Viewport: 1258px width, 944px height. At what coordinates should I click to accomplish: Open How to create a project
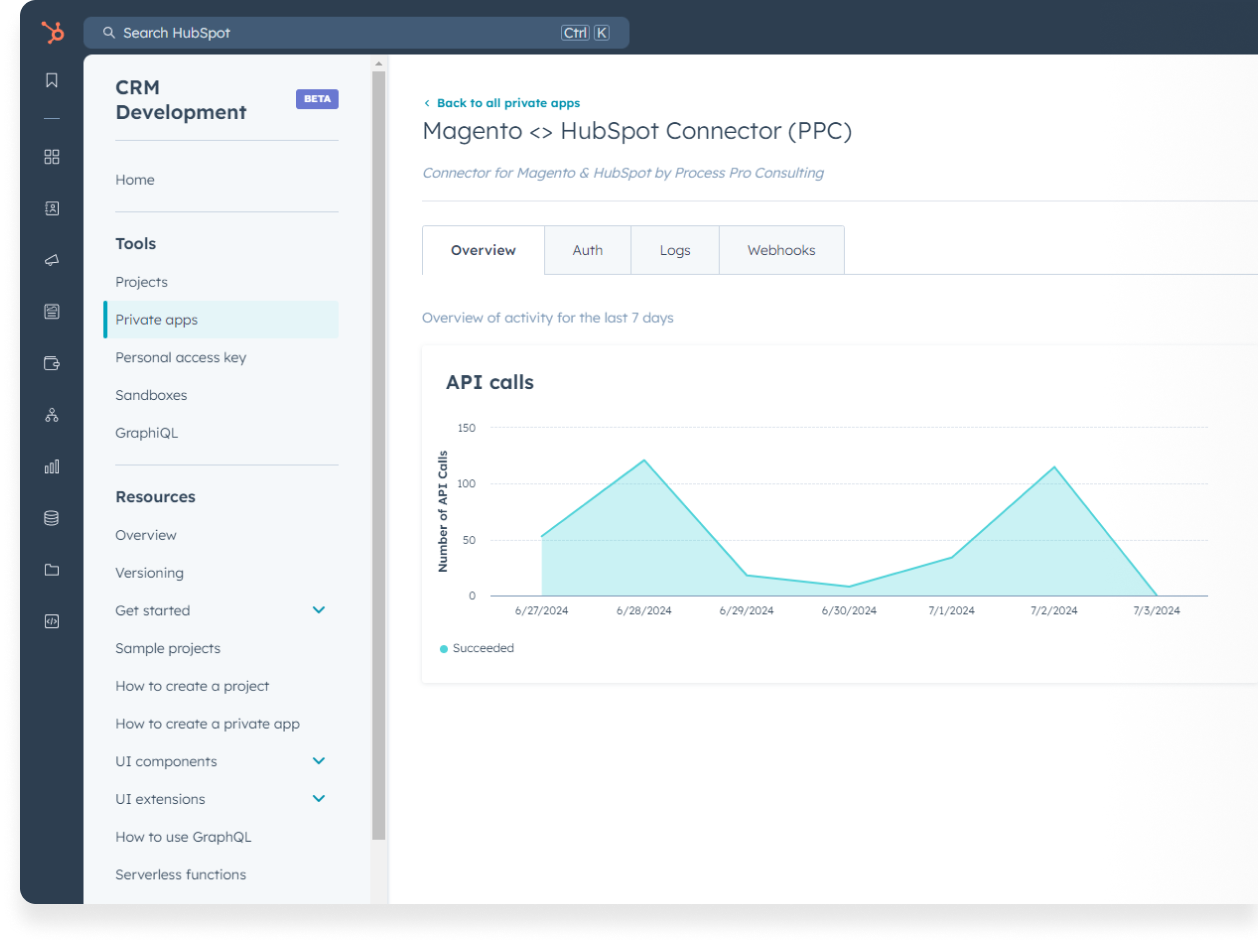[192, 686]
